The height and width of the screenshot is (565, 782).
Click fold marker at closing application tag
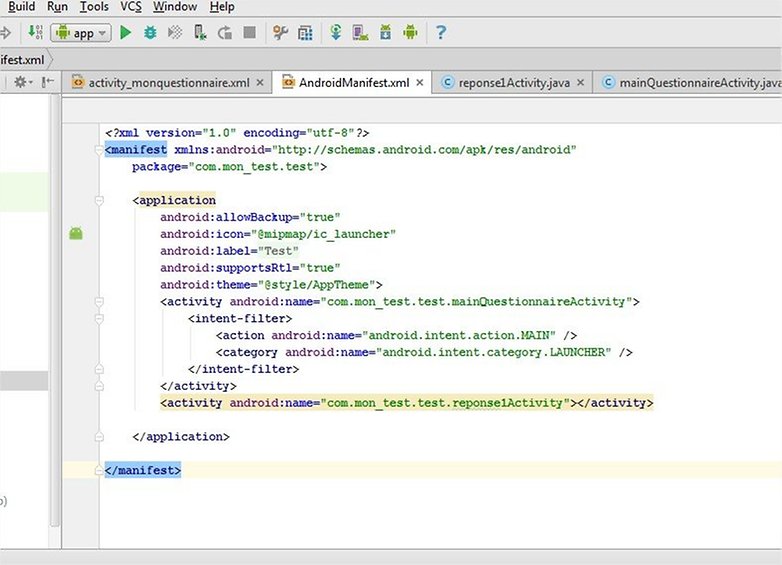pyautogui.click(x=99, y=437)
